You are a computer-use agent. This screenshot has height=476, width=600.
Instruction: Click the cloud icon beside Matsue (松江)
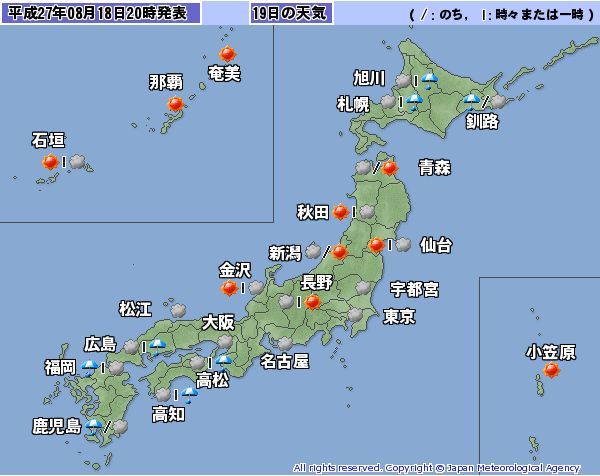(x=177, y=310)
